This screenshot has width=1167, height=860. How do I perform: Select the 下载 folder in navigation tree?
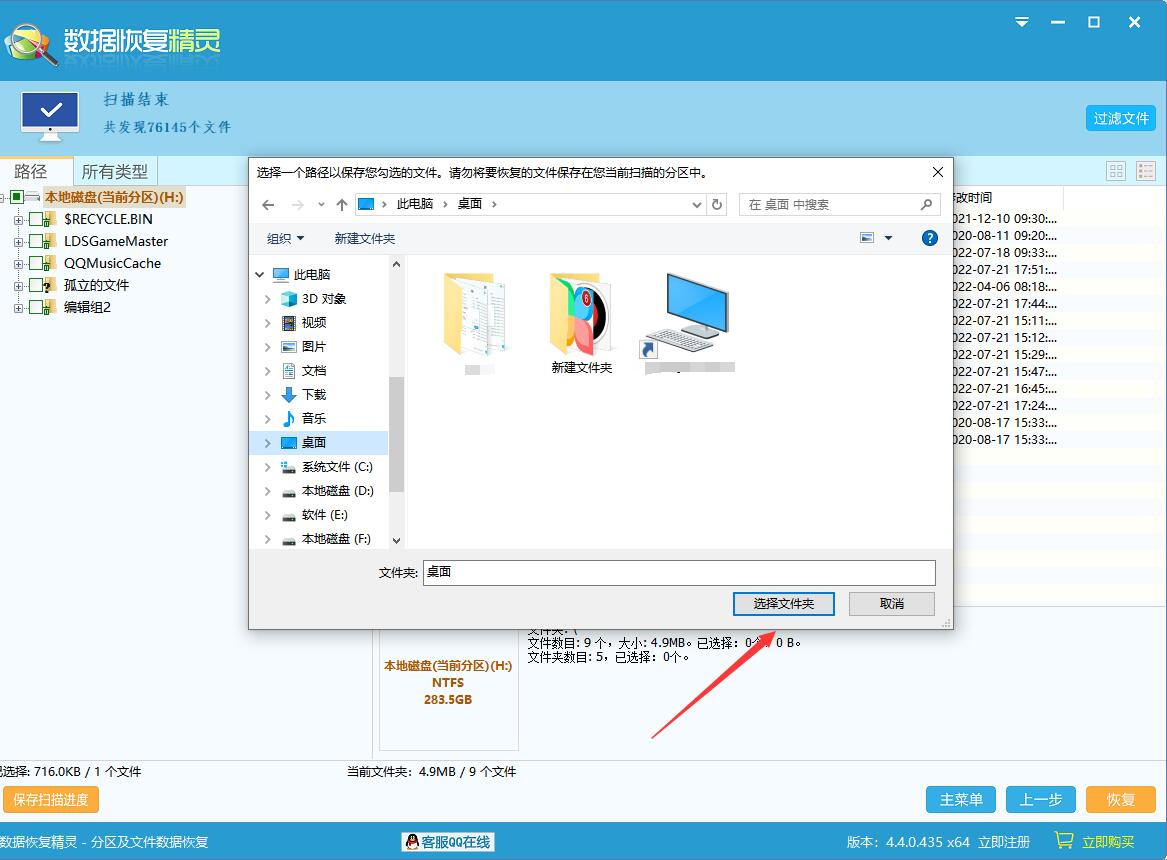point(314,395)
